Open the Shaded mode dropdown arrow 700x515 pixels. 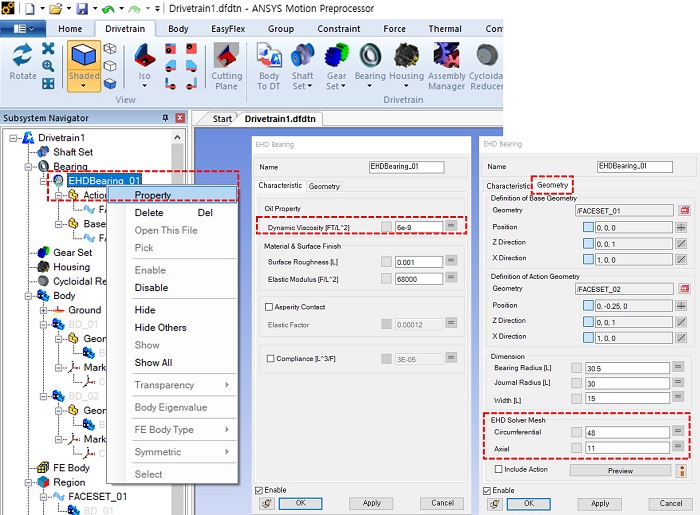[x=84, y=86]
